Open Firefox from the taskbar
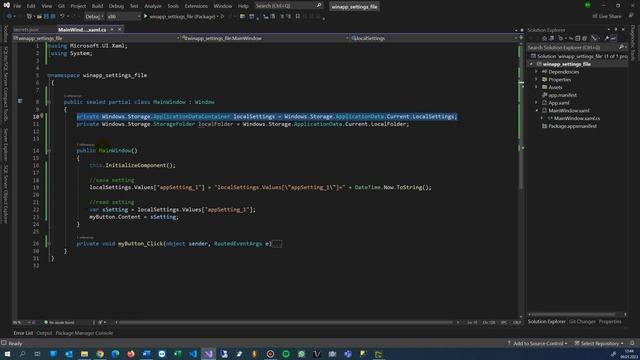This screenshot has width=640, height=360. coord(131,354)
